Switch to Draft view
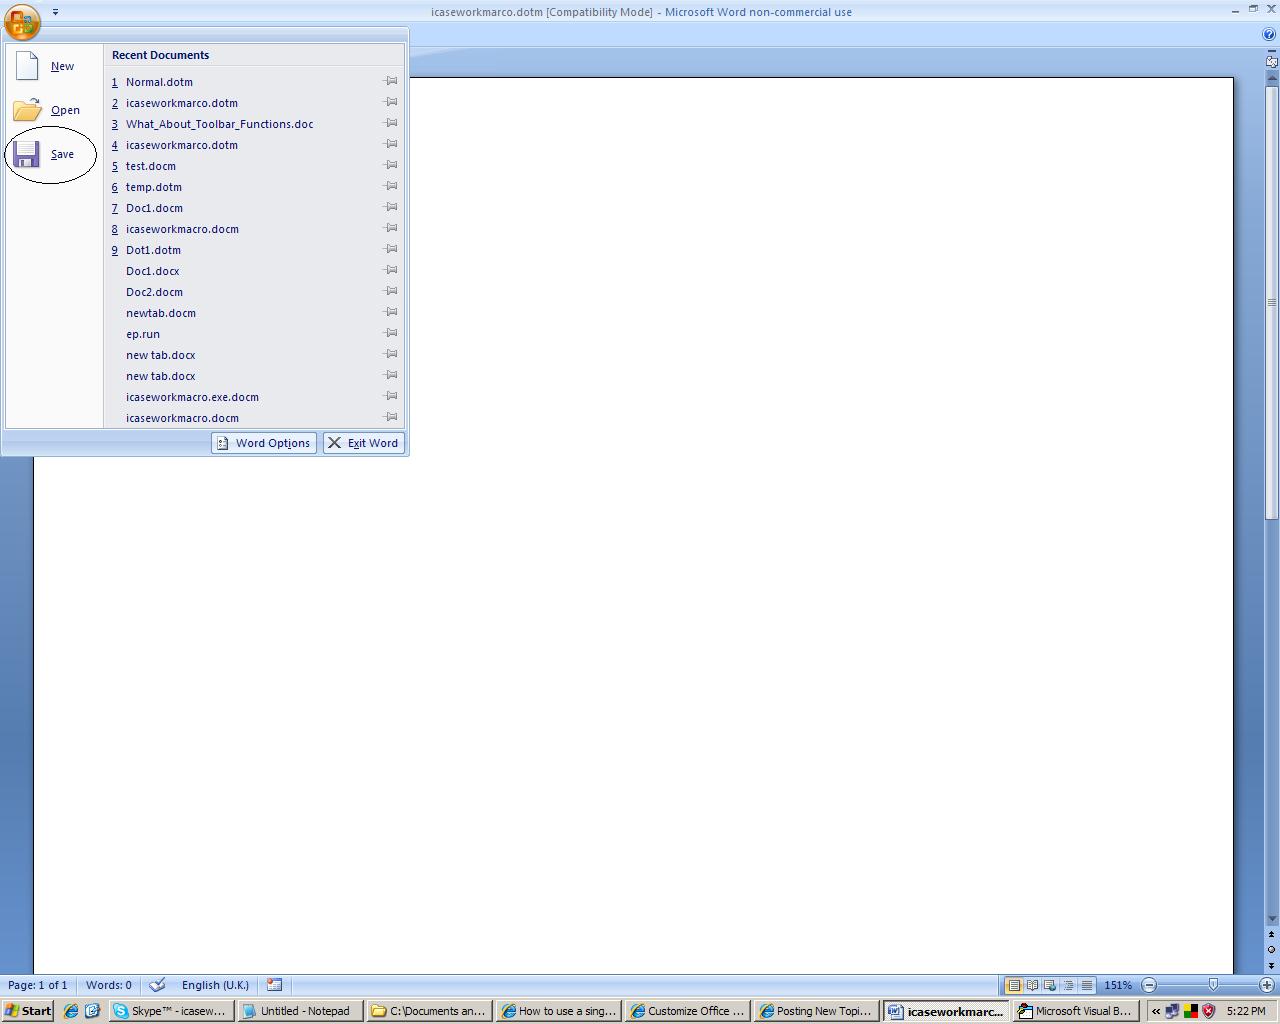 (1086, 985)
